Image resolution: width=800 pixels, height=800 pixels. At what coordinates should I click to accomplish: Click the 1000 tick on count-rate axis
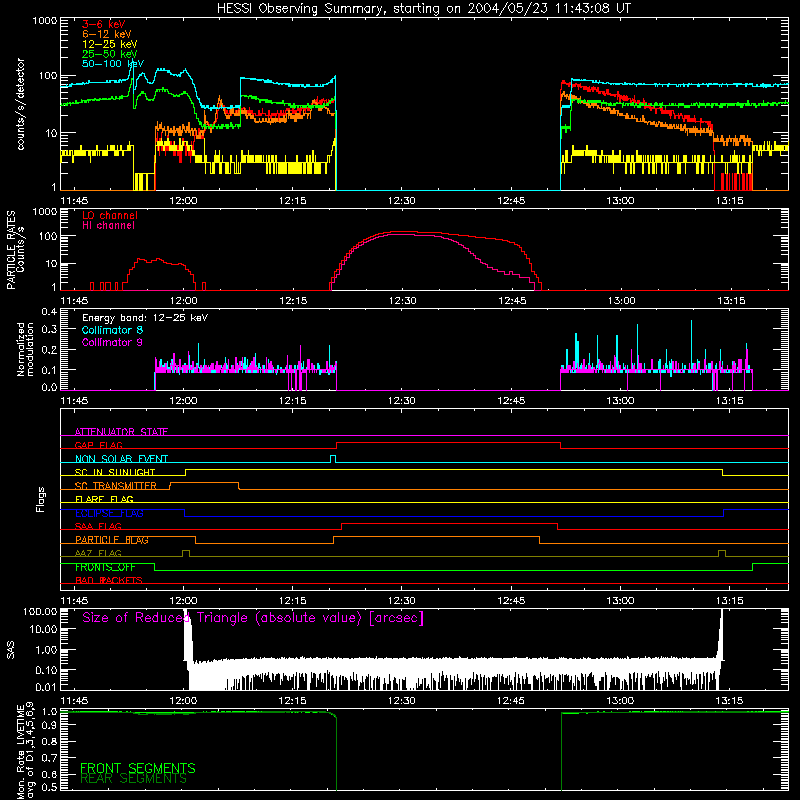[45, 21]
